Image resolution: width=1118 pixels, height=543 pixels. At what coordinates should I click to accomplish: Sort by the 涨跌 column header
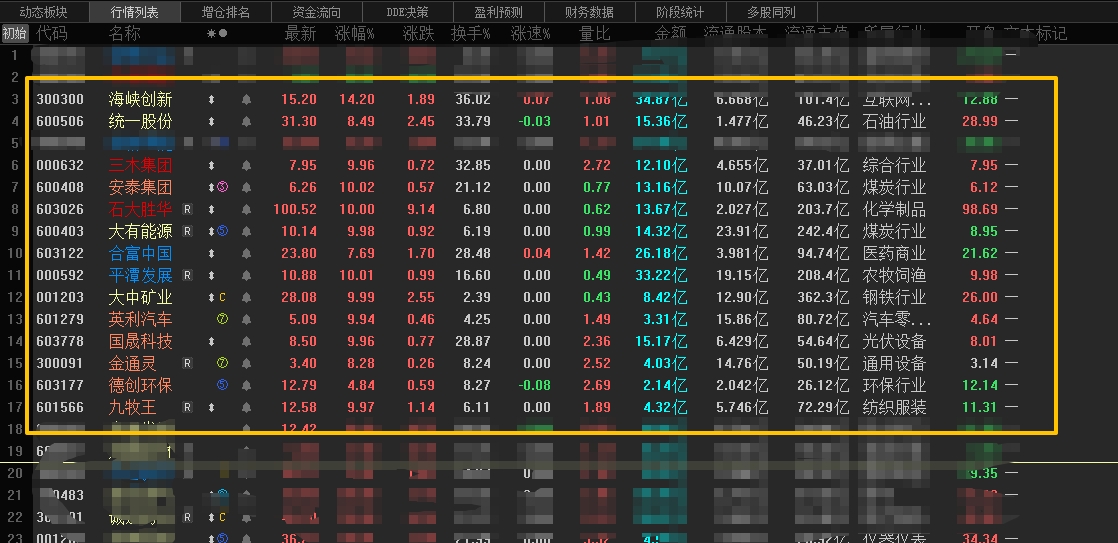[419, 33]
